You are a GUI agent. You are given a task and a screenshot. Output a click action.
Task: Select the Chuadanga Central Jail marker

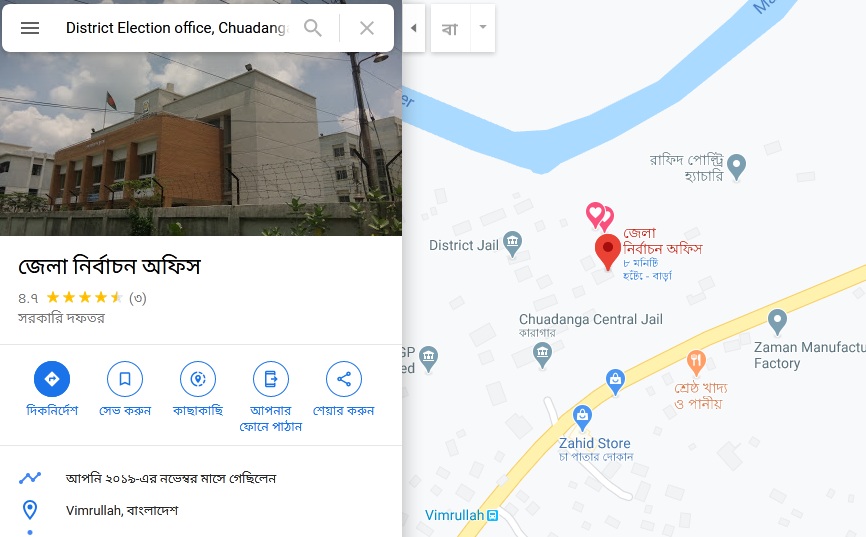click(x=542, y=355)
